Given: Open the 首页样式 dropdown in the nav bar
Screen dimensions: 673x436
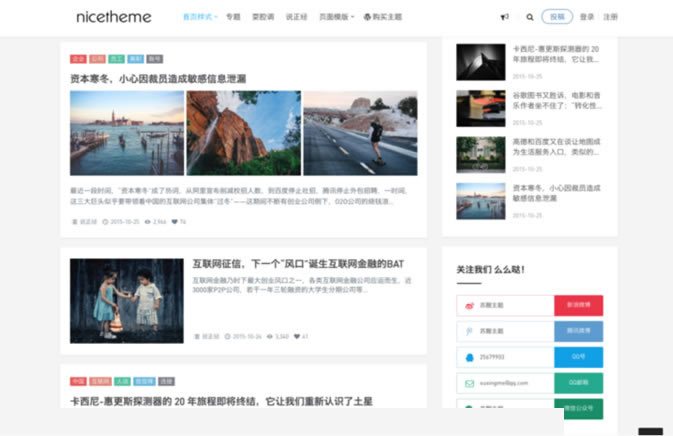Looking at the screenshot, I should (200, 17).
